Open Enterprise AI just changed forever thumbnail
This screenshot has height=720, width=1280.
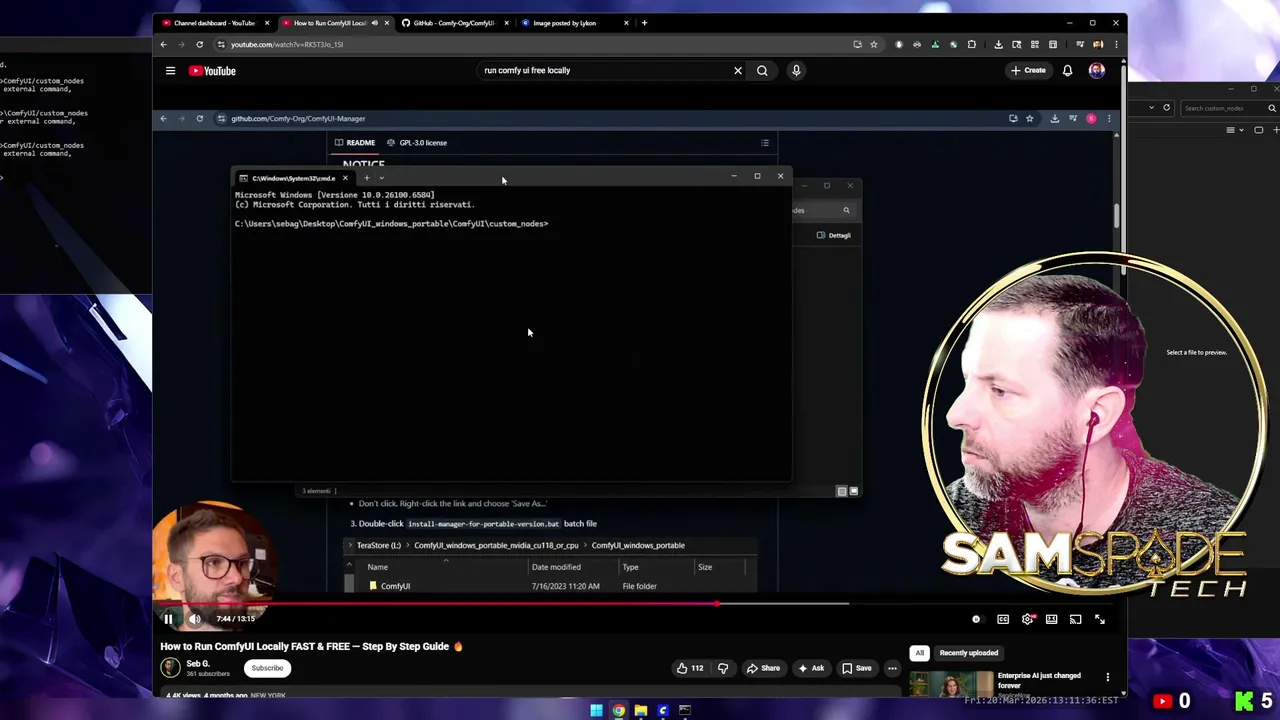tap(950, 684)
